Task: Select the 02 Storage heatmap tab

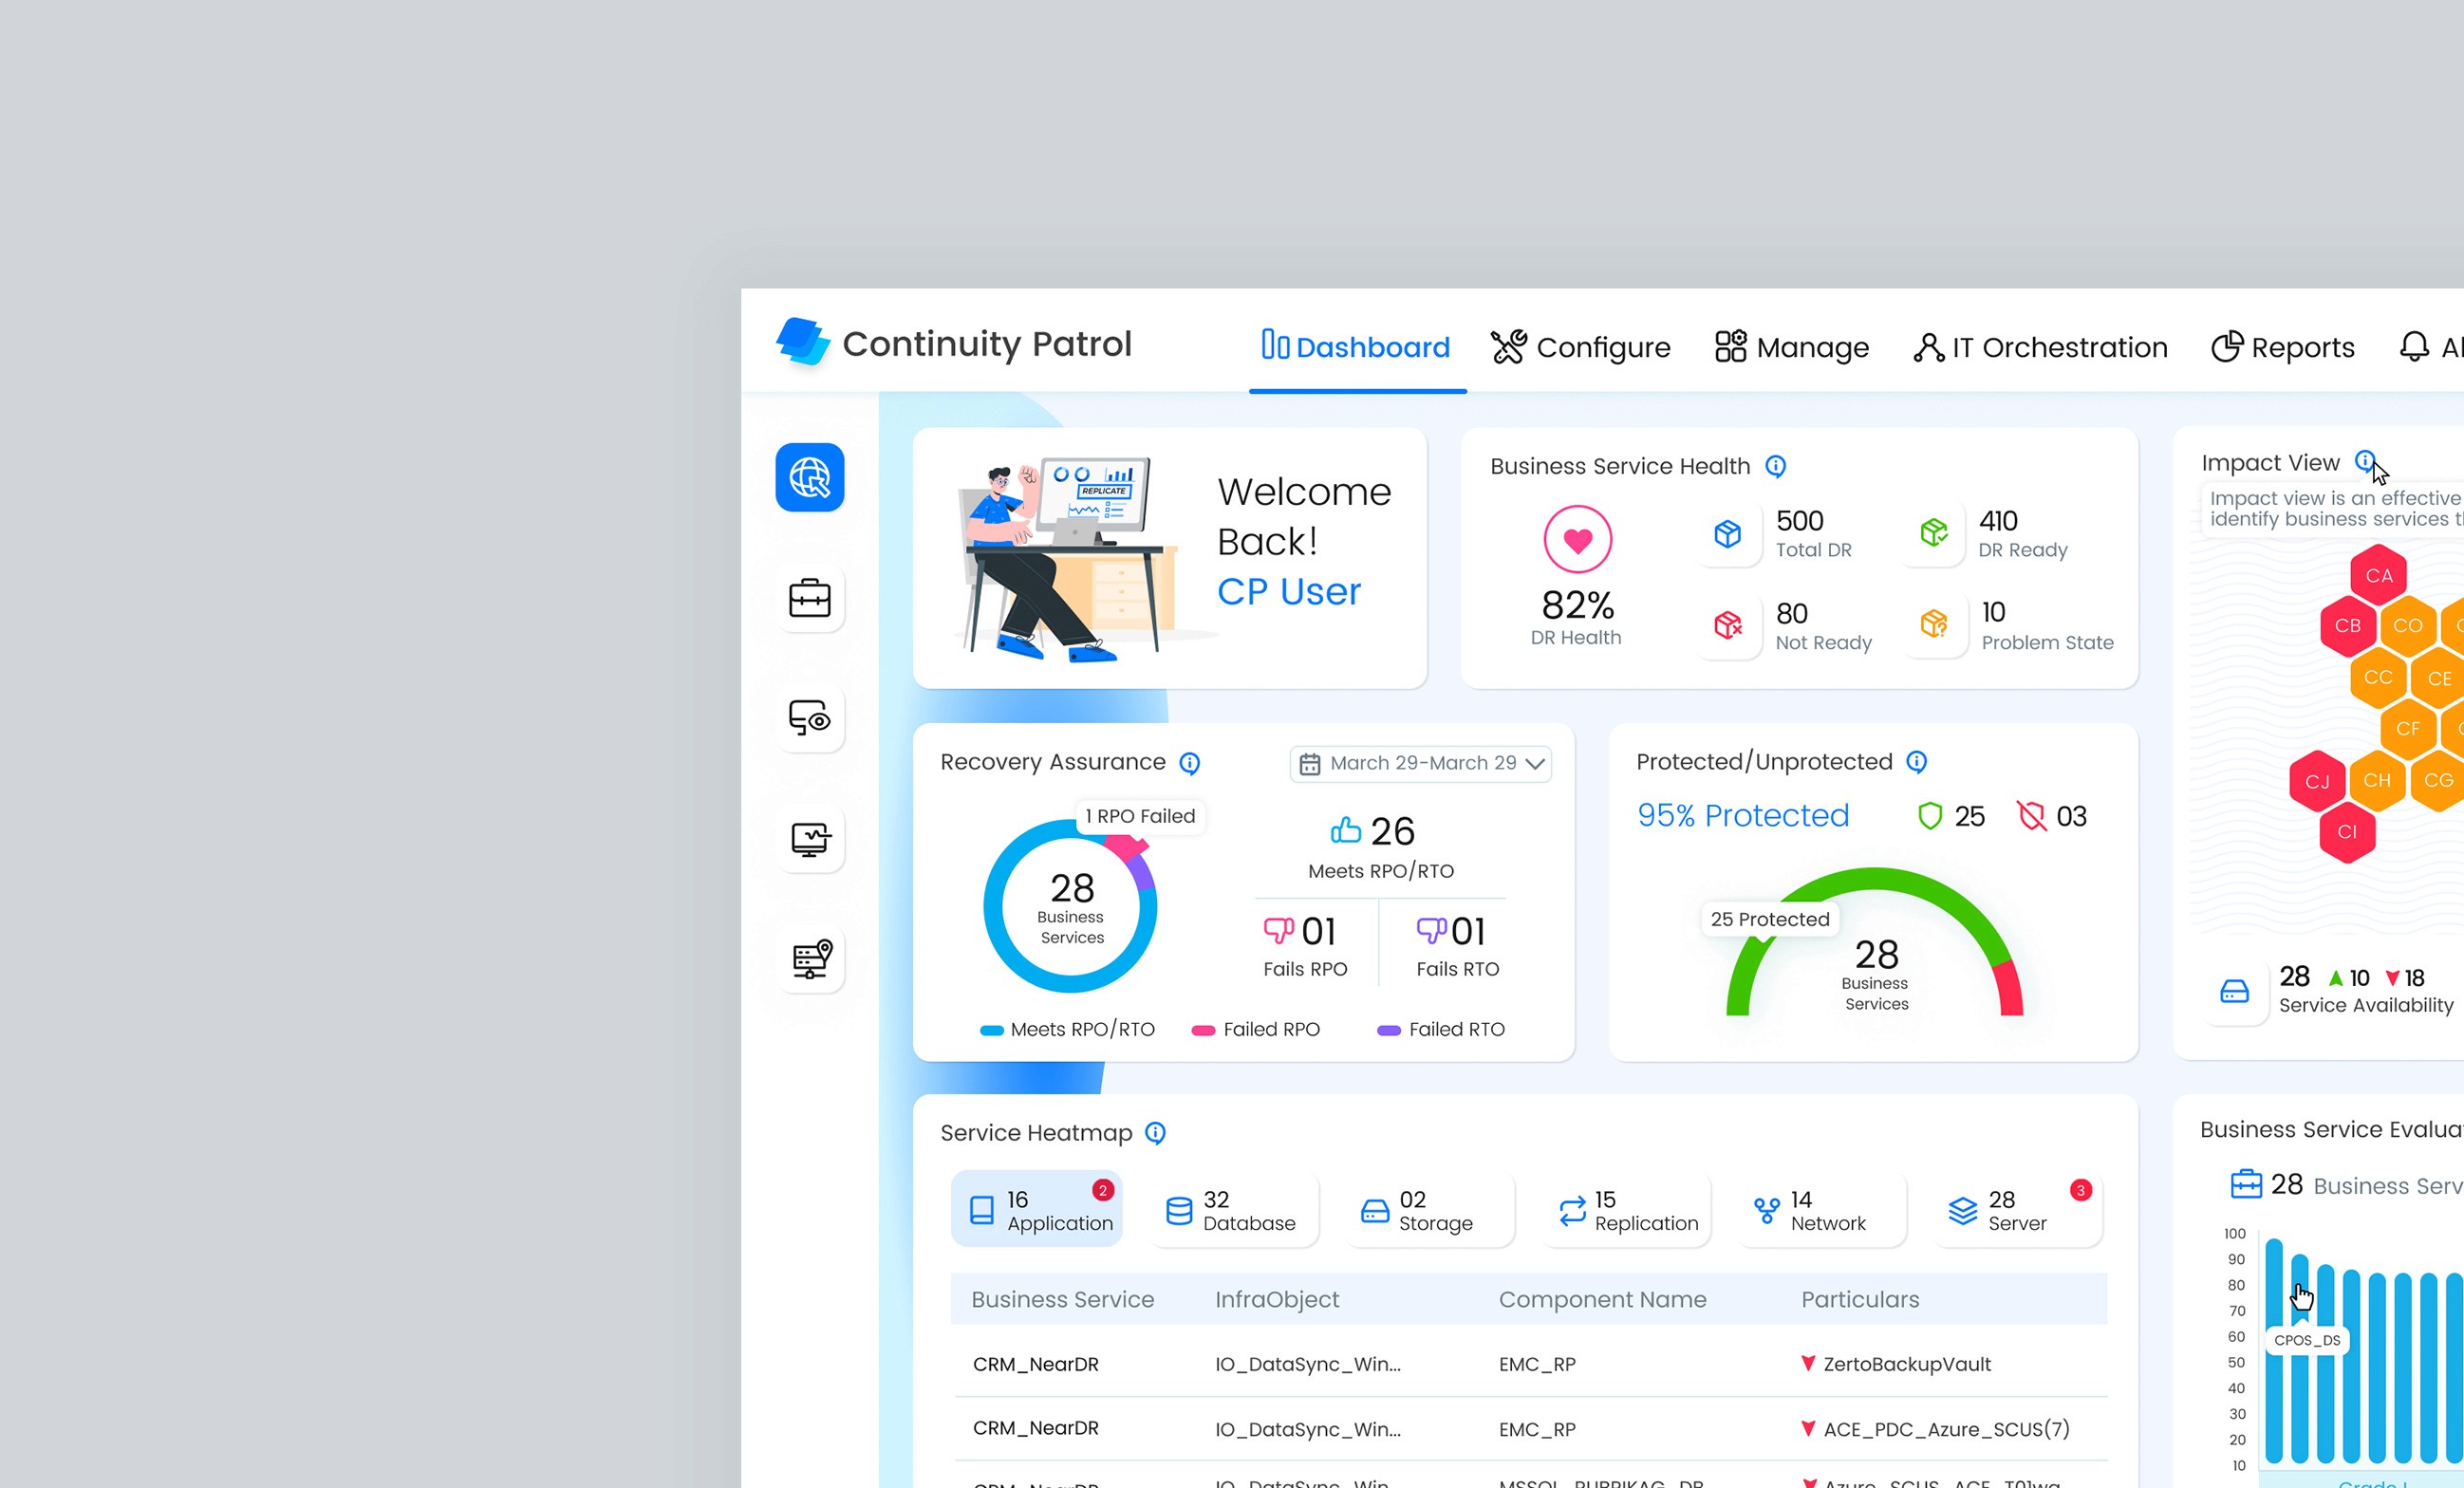Action: 1429,1209
